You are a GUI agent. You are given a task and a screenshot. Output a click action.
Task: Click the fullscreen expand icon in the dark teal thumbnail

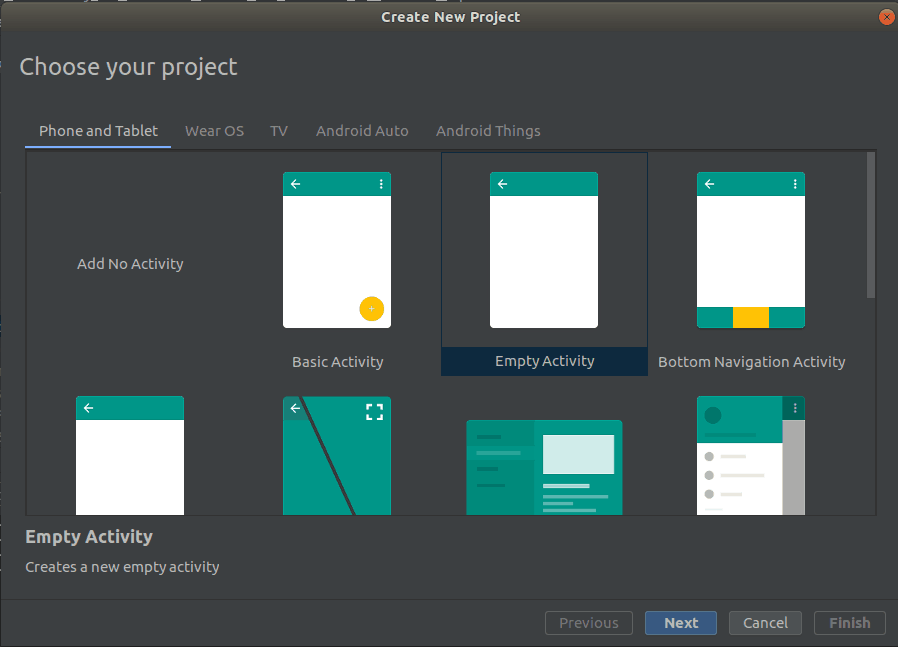[374, 411]
